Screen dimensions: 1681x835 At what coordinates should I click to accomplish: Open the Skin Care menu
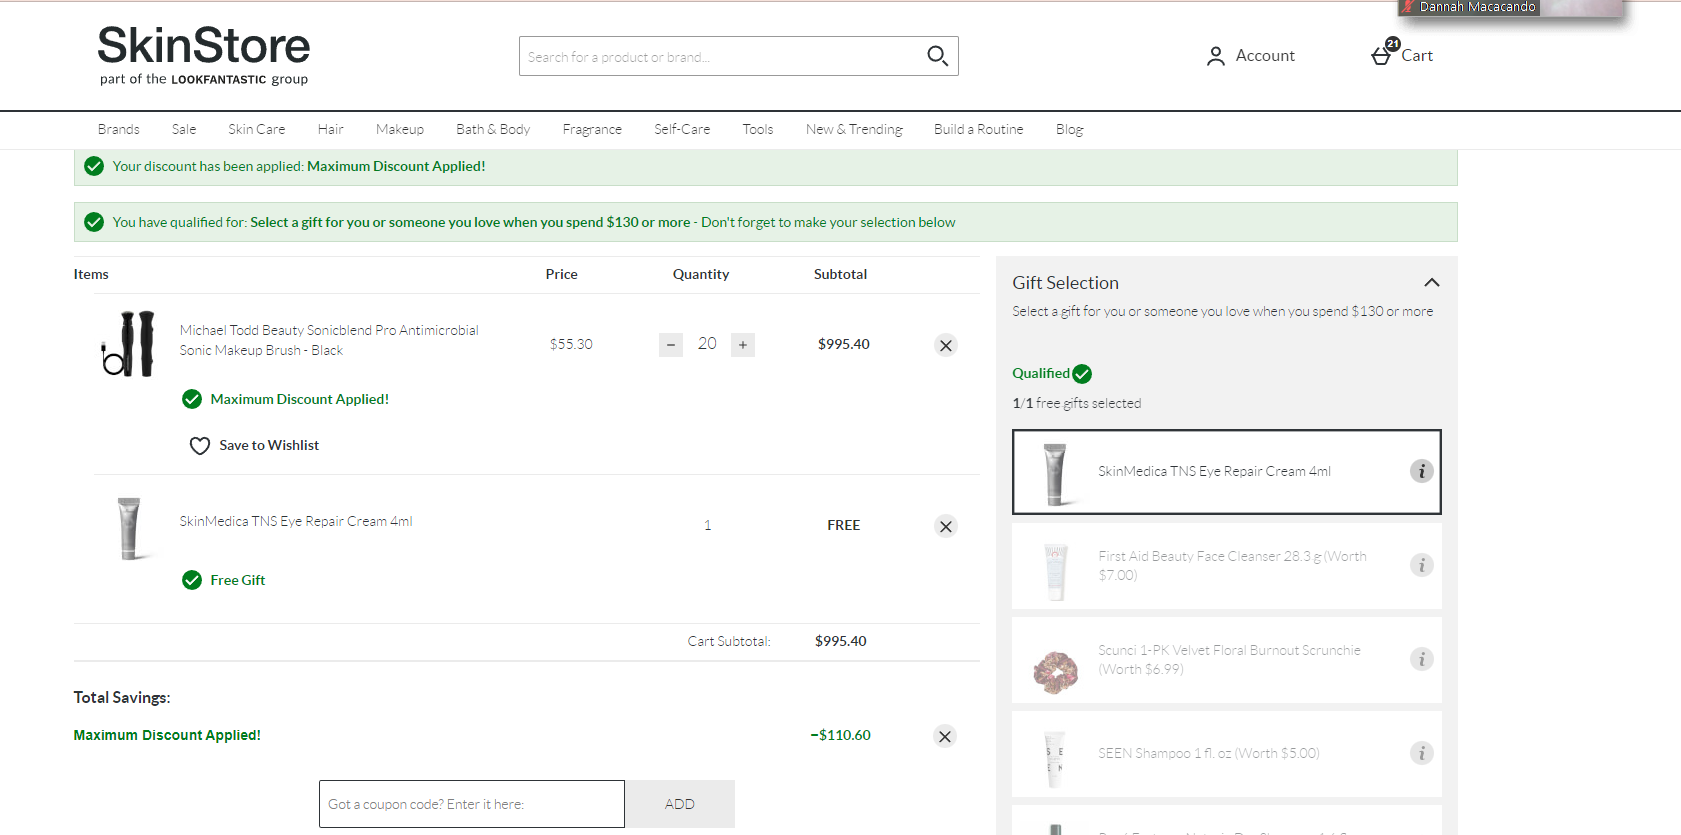tap(257, 129)
